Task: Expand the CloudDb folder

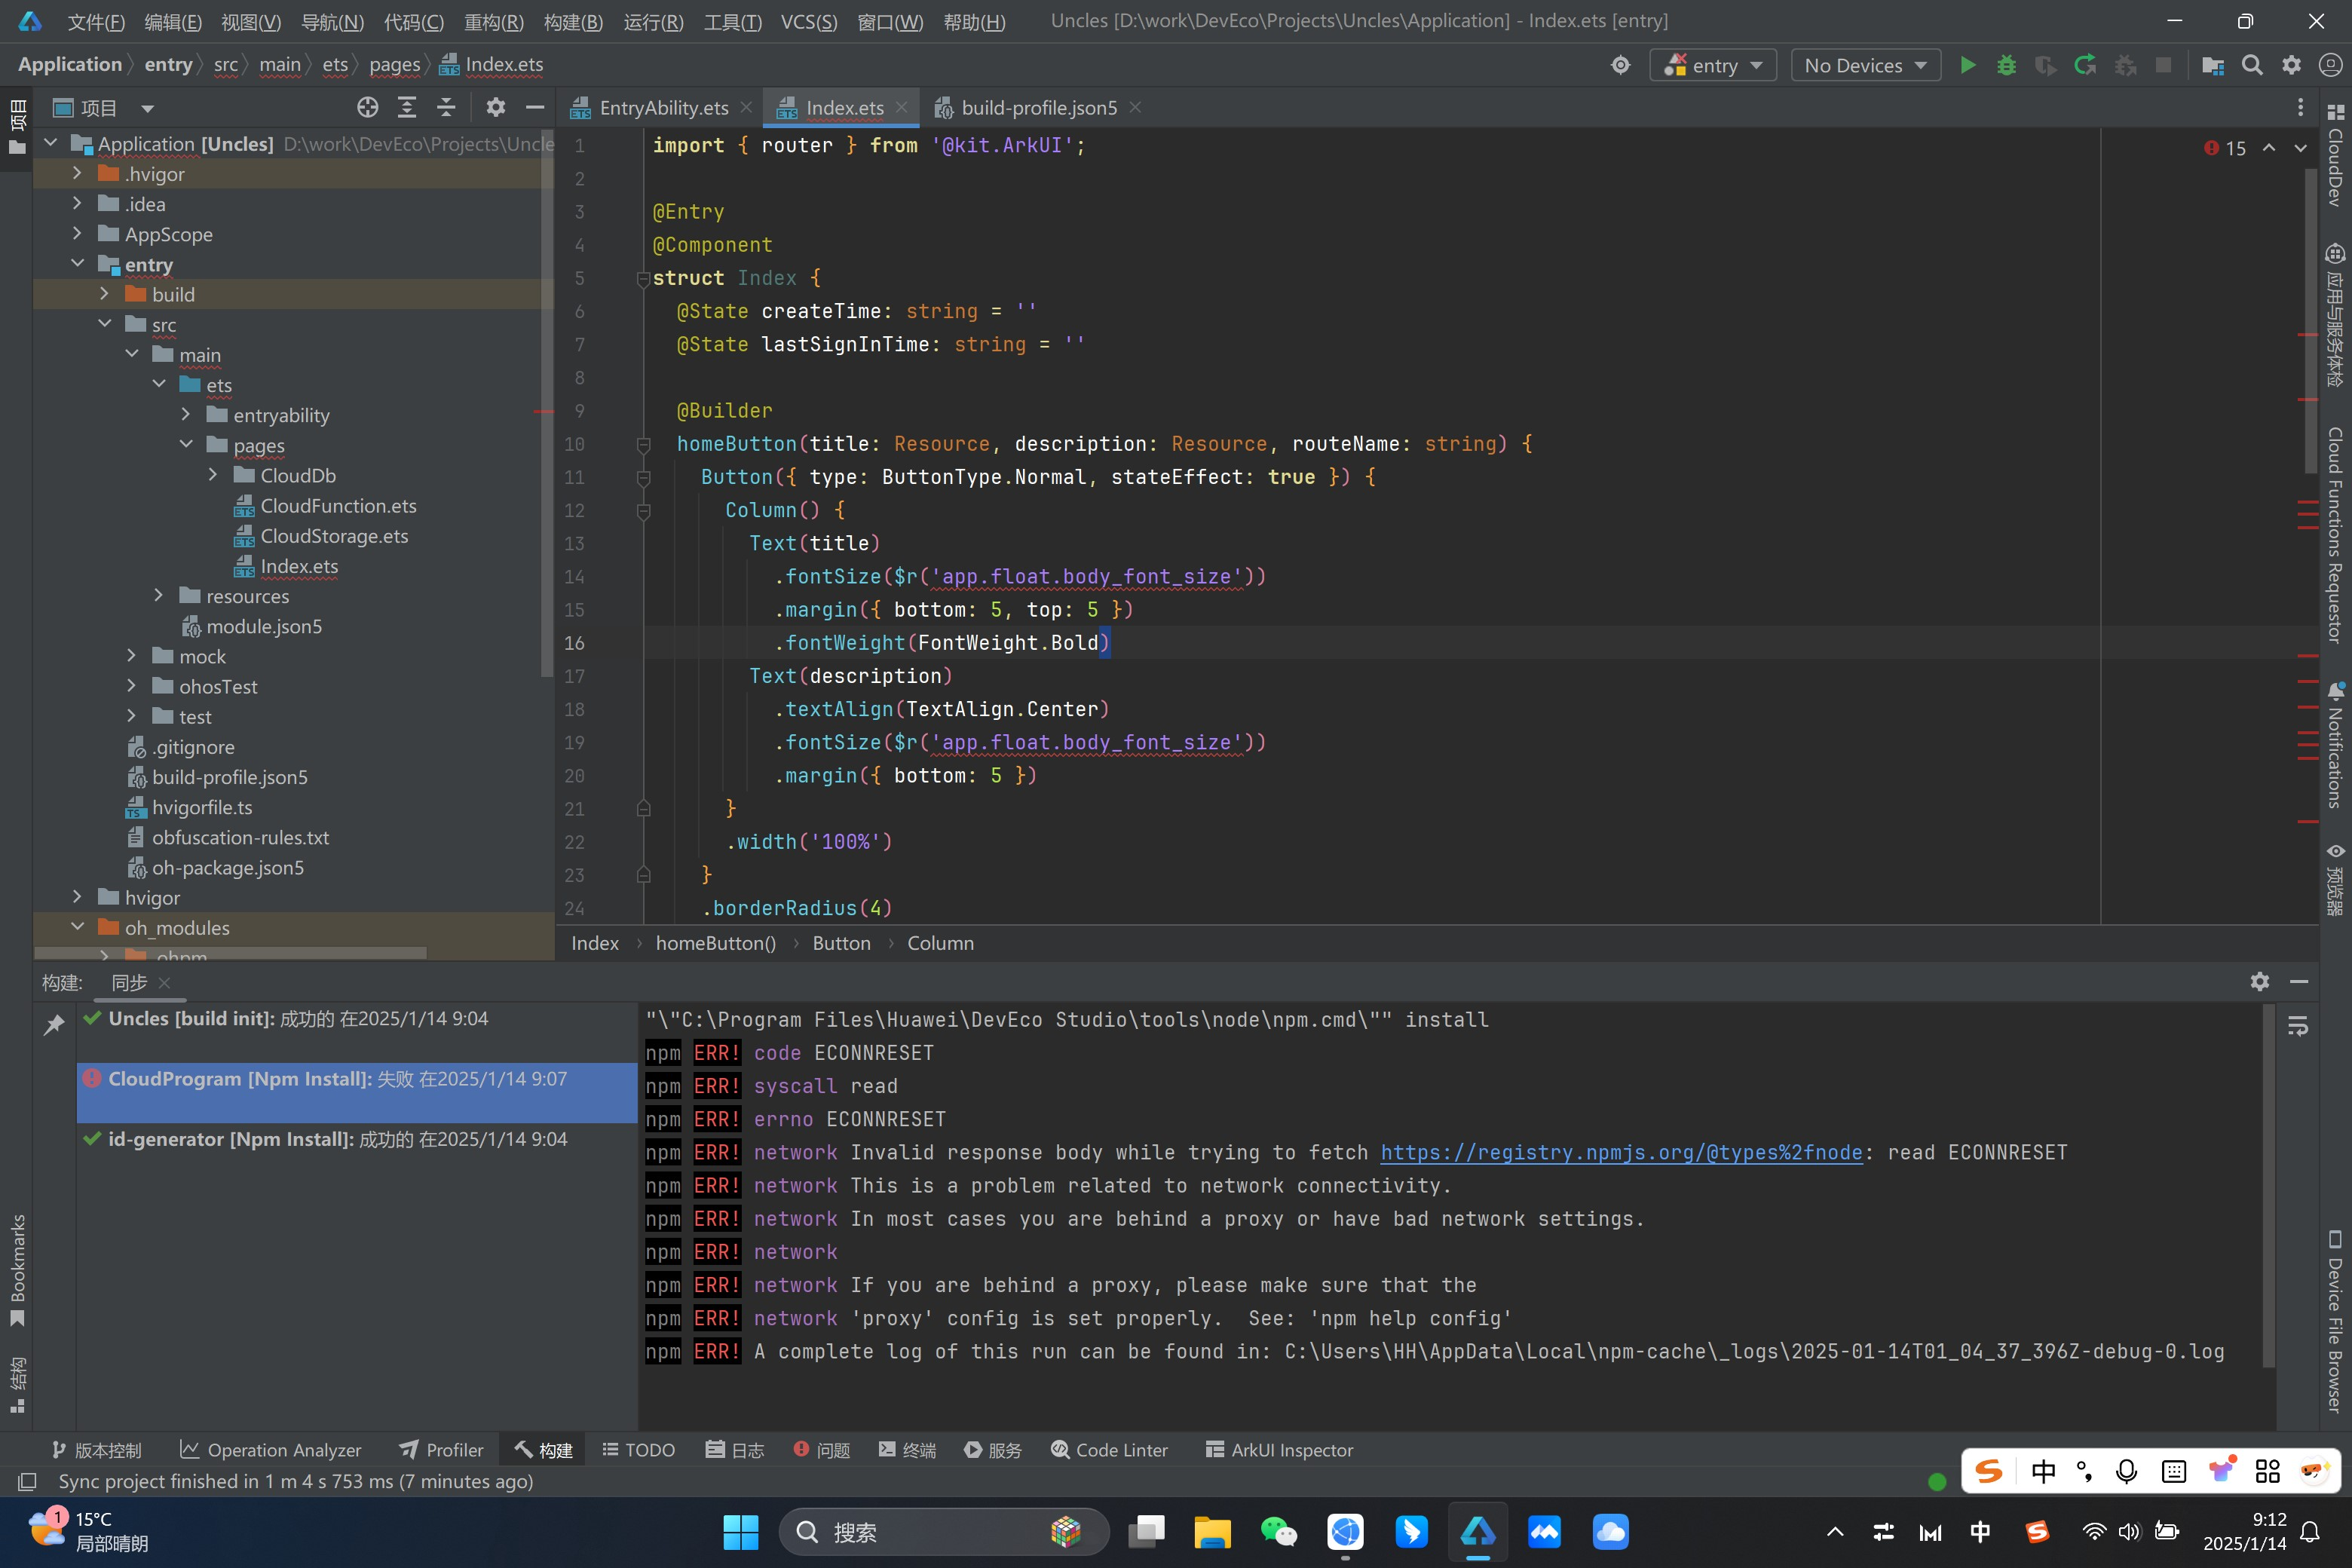Action: tap(212, 474)
